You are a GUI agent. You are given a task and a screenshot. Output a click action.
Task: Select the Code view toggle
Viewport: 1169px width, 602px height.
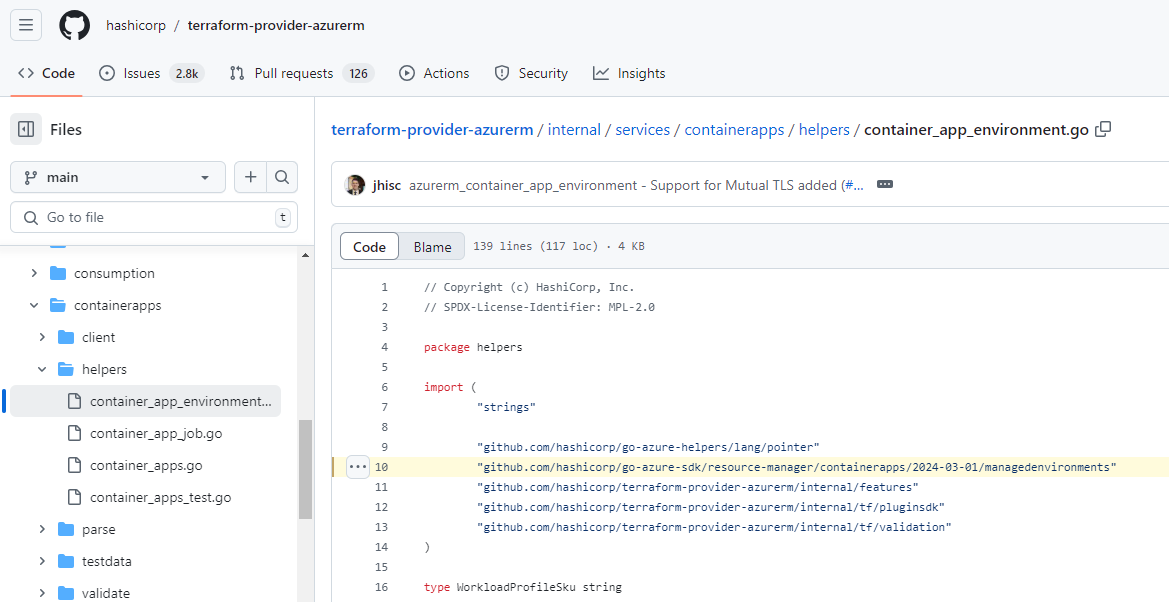click(x=369, y=247)
